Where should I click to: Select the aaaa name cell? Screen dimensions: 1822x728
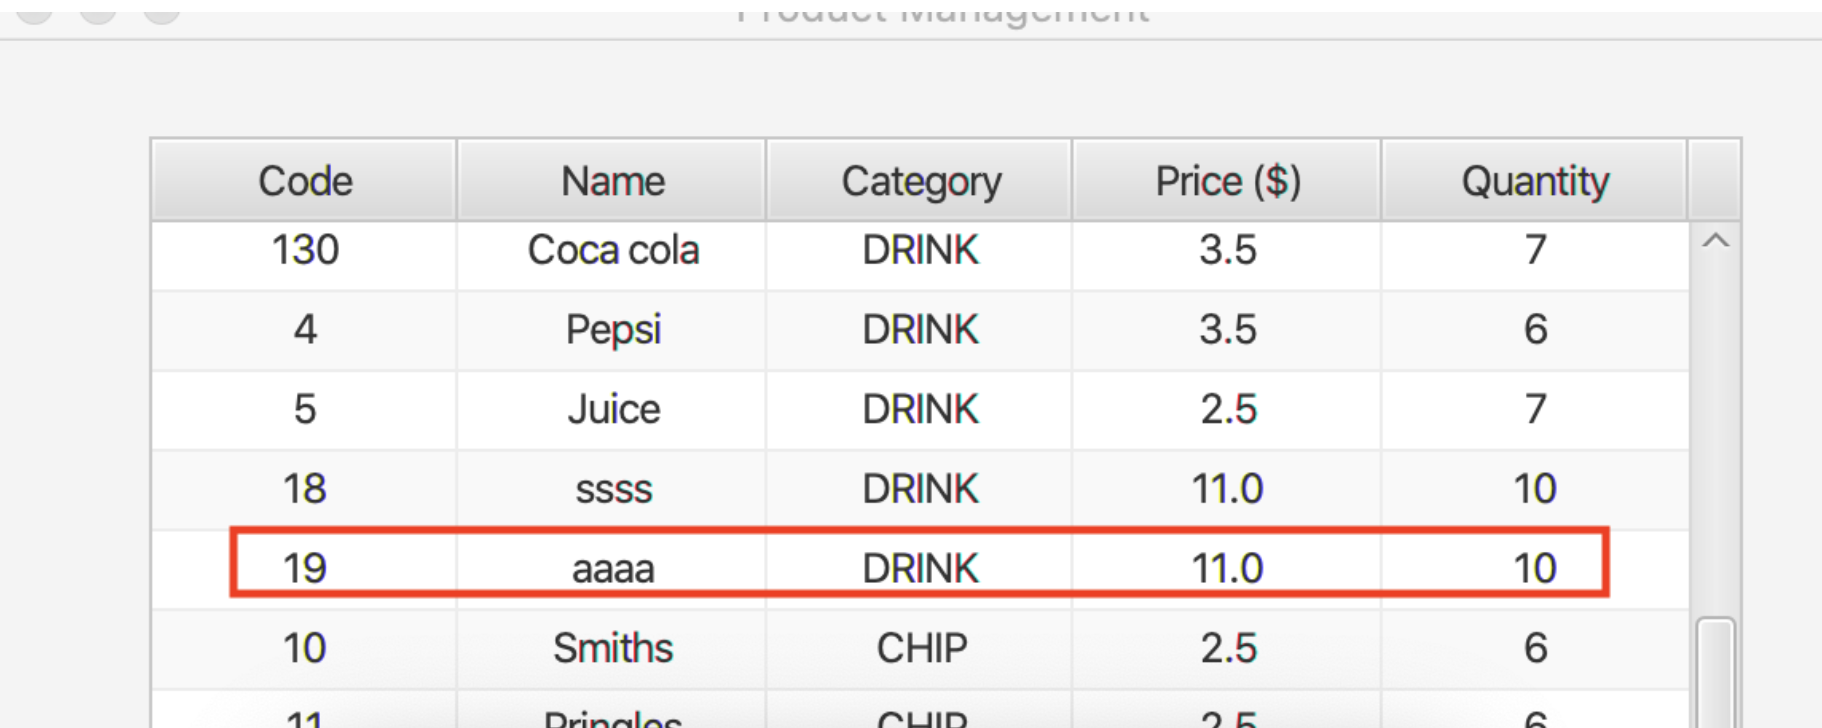pos(612,569)
